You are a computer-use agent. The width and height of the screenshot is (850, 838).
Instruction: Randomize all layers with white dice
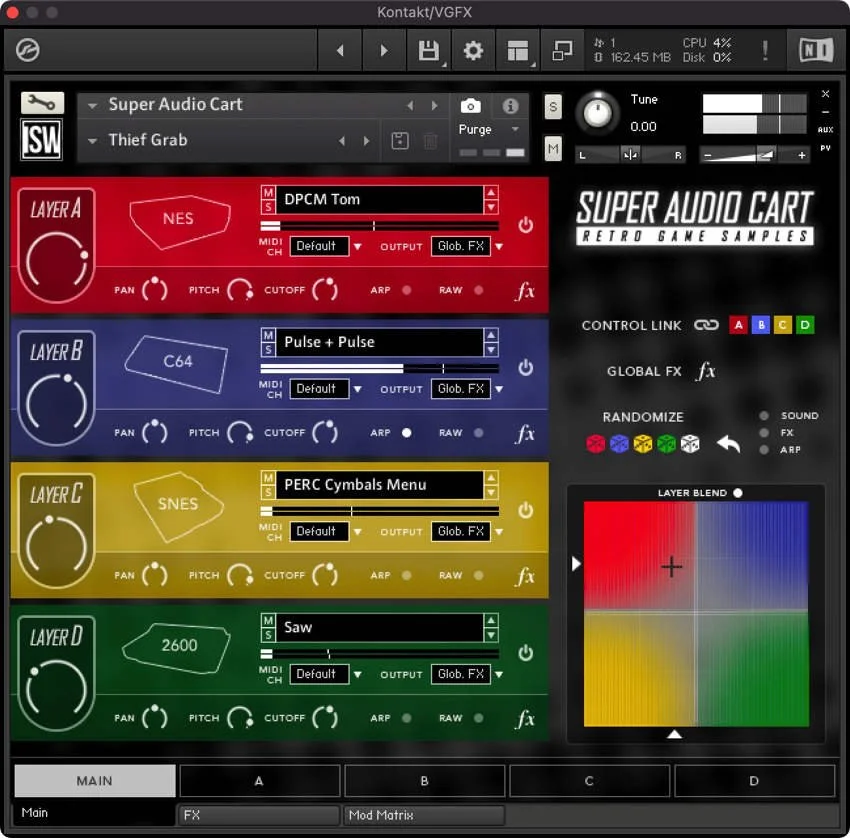point(690,444)
